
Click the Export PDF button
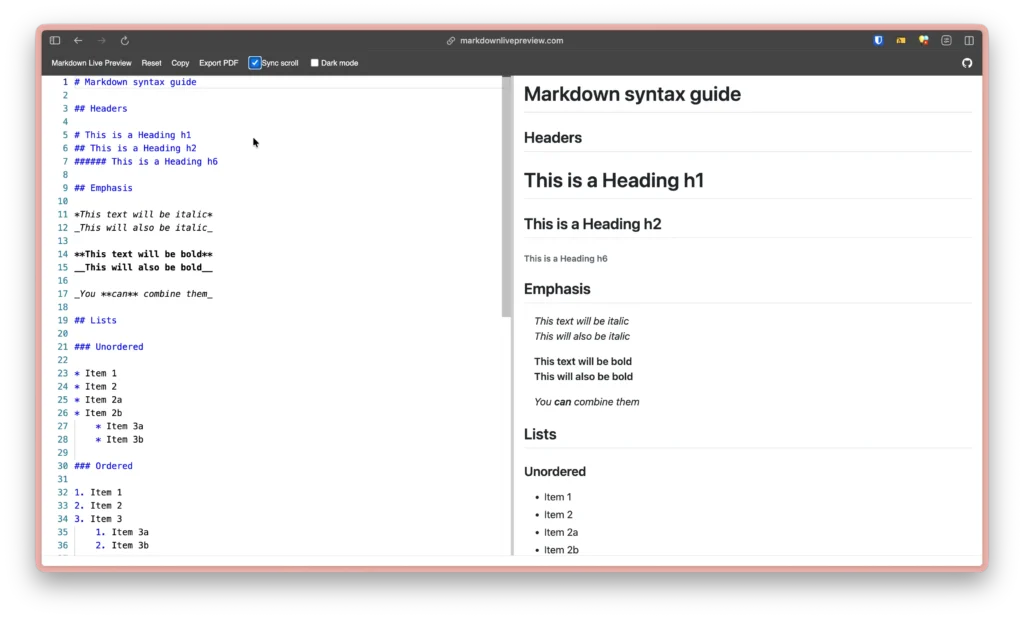[219, 63]
